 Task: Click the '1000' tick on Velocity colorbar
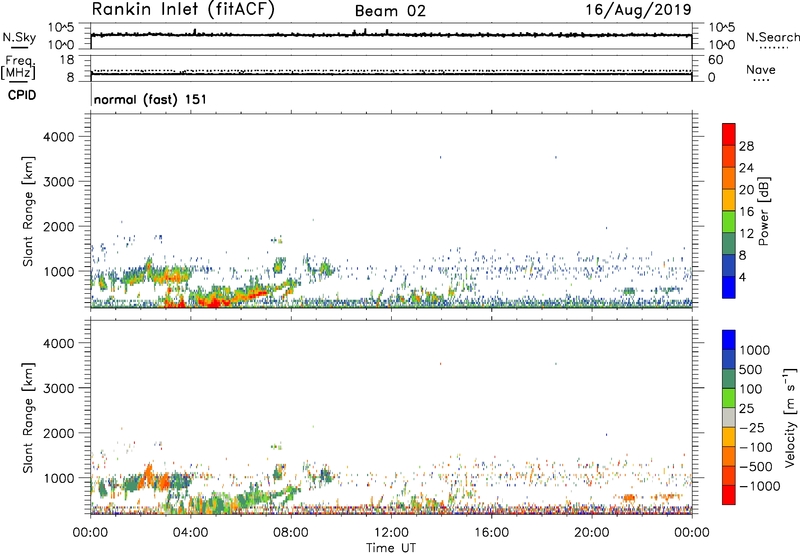click(x=754, y=350)
